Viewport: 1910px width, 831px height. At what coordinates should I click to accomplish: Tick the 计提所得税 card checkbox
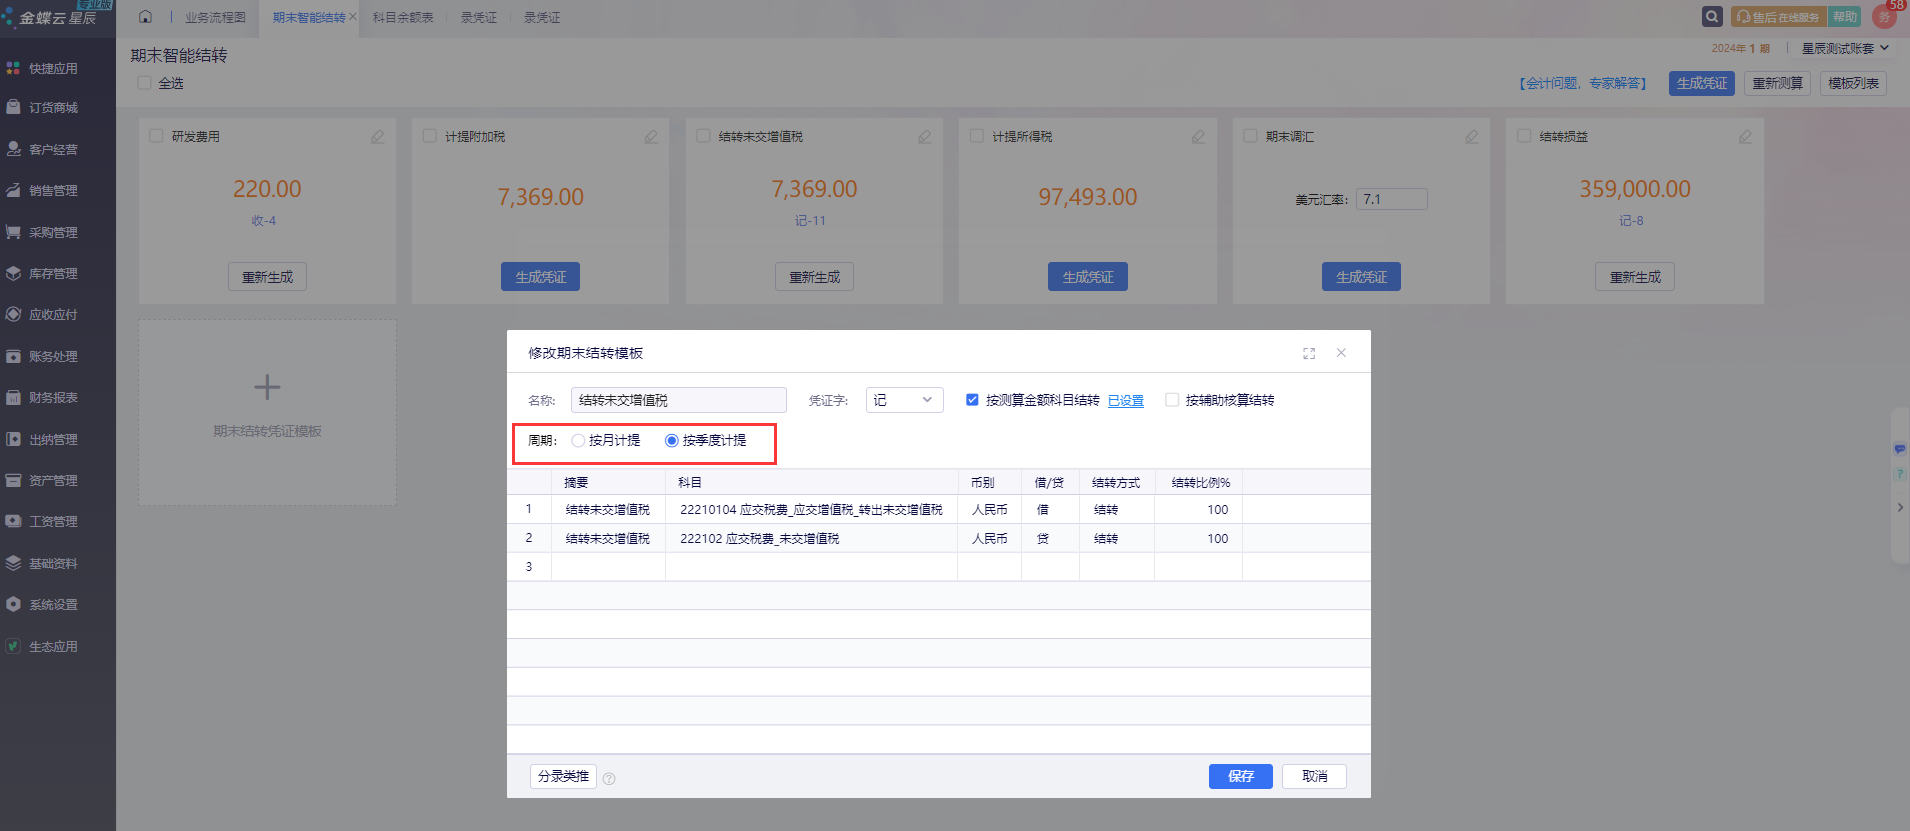pos(977,136)
